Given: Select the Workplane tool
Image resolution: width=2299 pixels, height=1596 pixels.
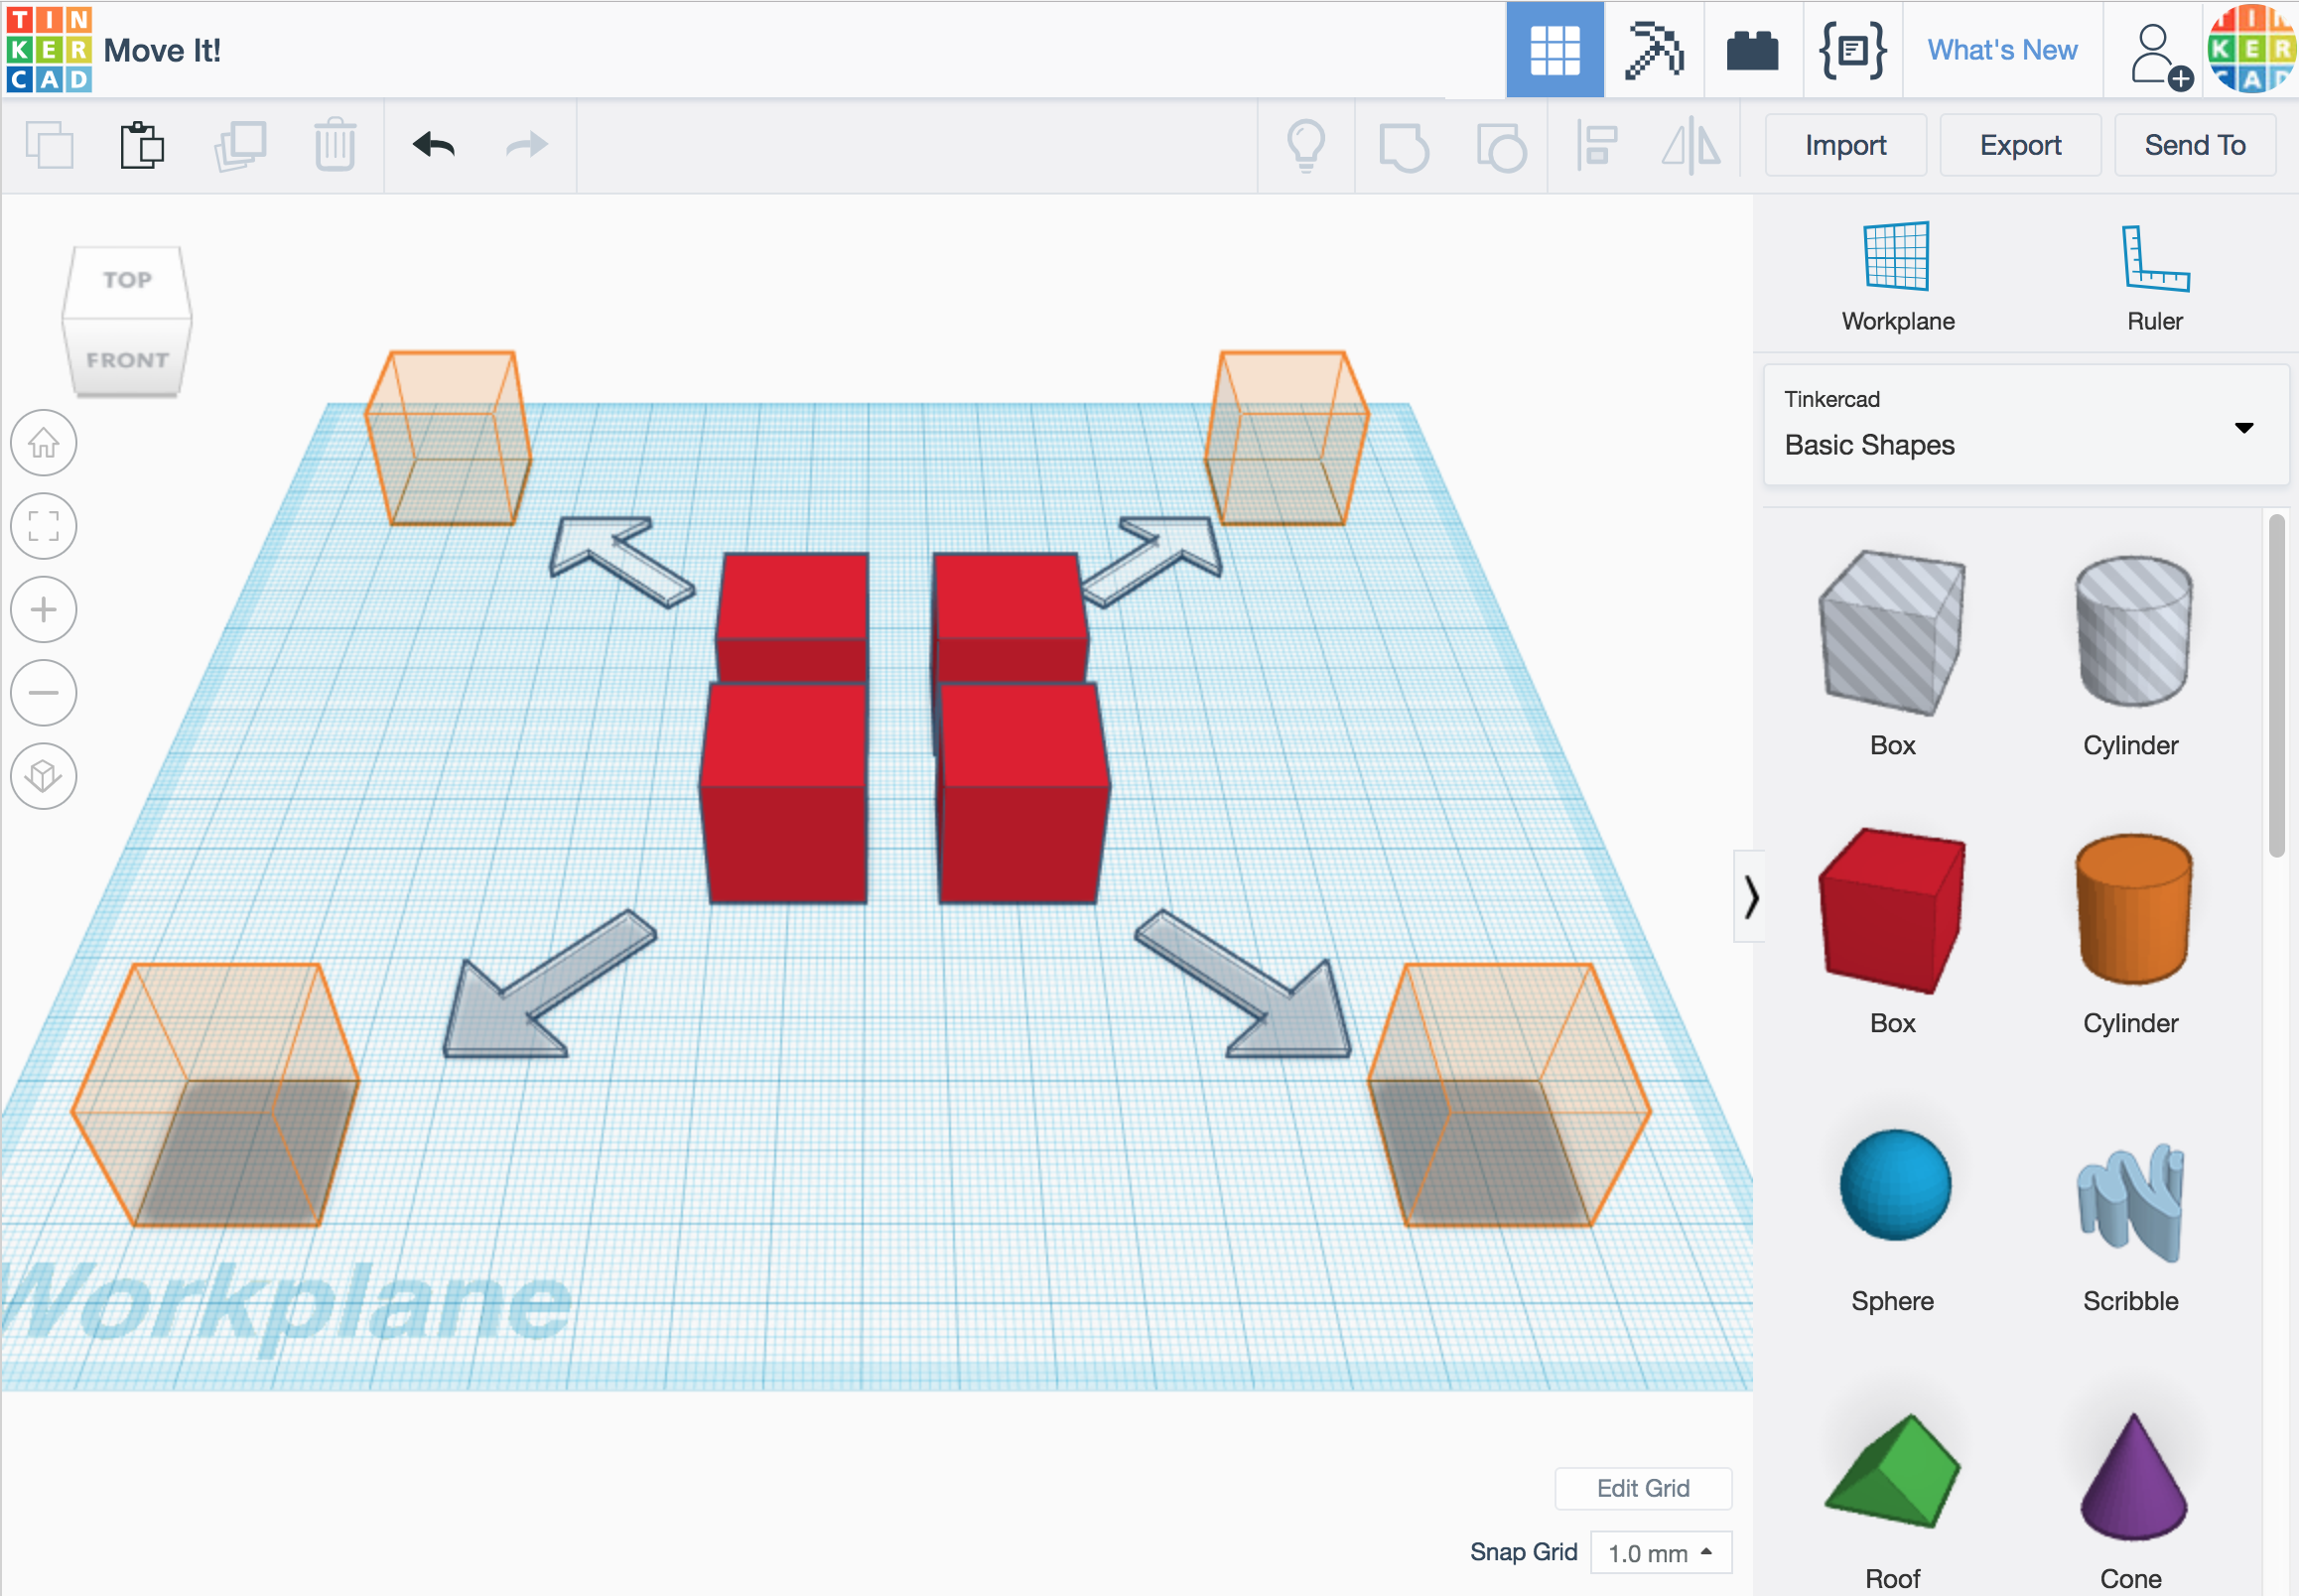Looking at the screenshot, I should 1897,277.
